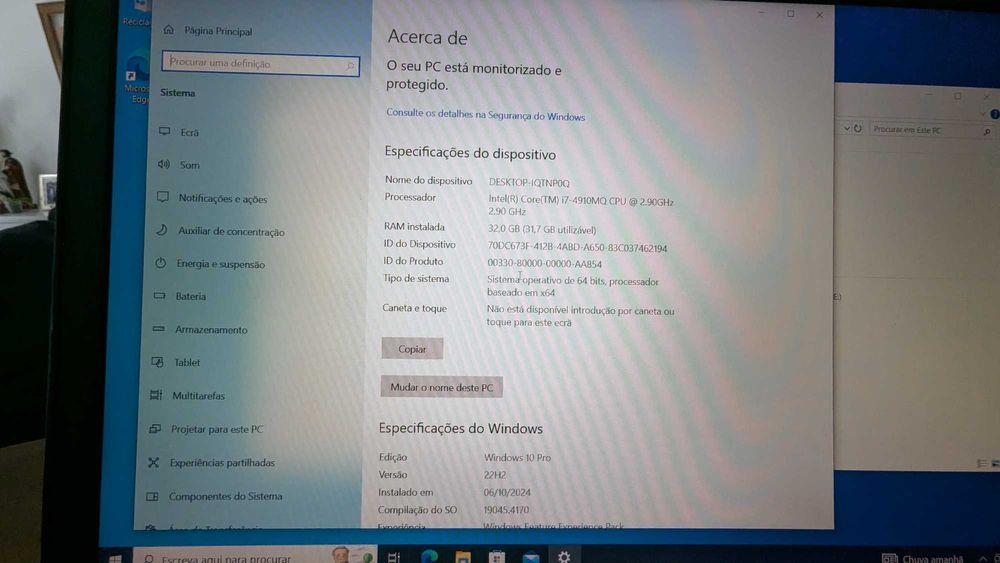Image resolution: width=1000 pixels, height=563 pixels.
Task: Click the version value 22H2
Action: point(495,474)
